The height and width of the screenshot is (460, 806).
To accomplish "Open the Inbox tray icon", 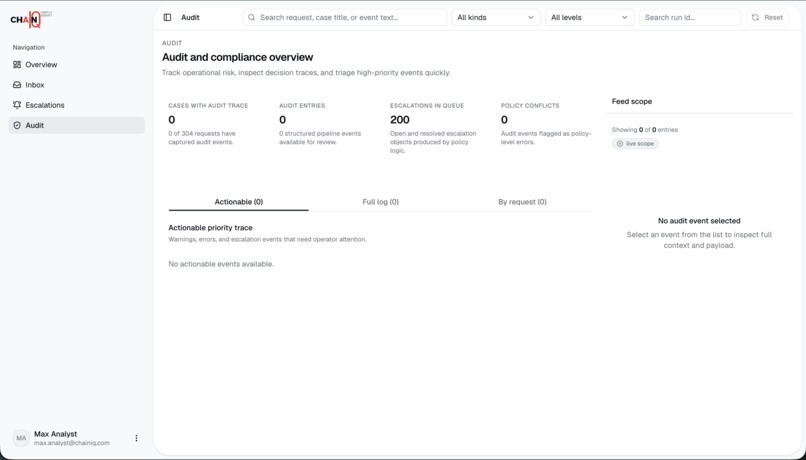I will click(17, 85).
